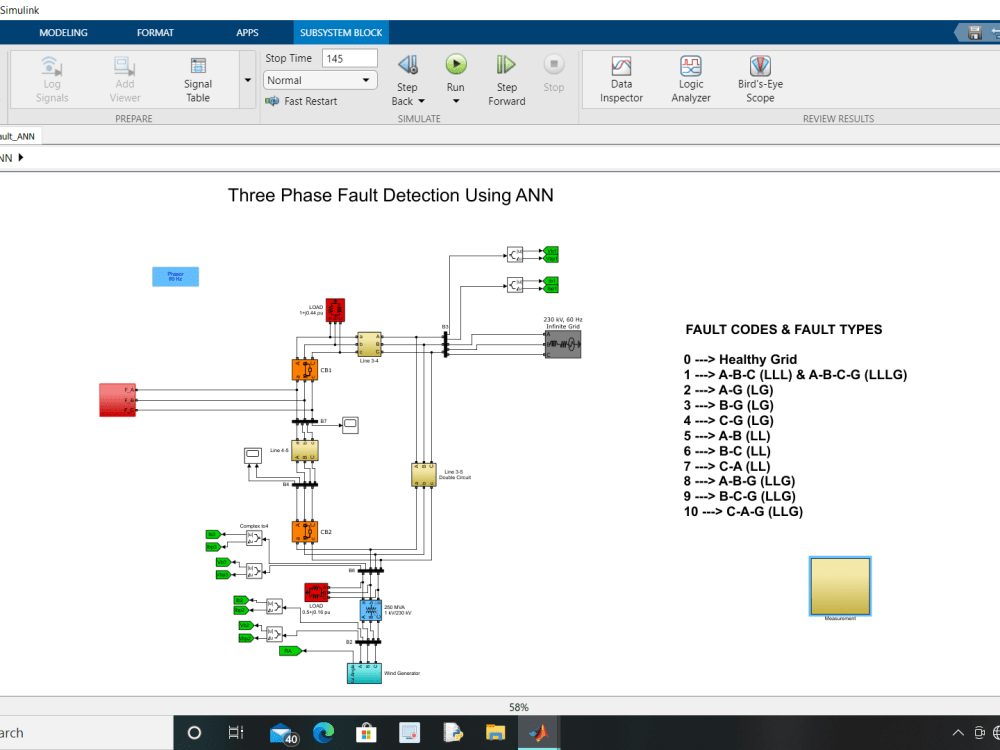Select the Line 3-5 Double Circuit block
Image resolution: width=1000 pixels, height=750 pixels.
[x=423, y=475]
